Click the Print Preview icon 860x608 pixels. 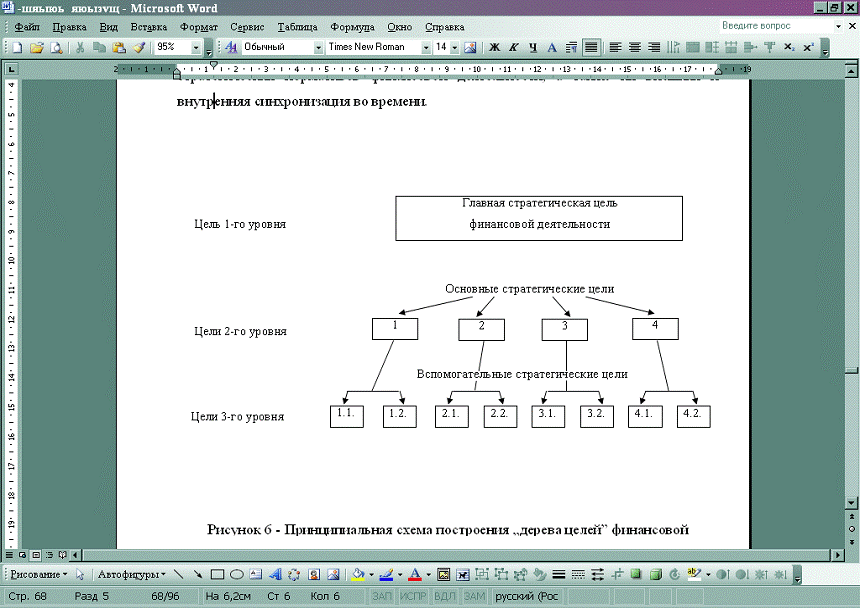[x=56, y=47]
